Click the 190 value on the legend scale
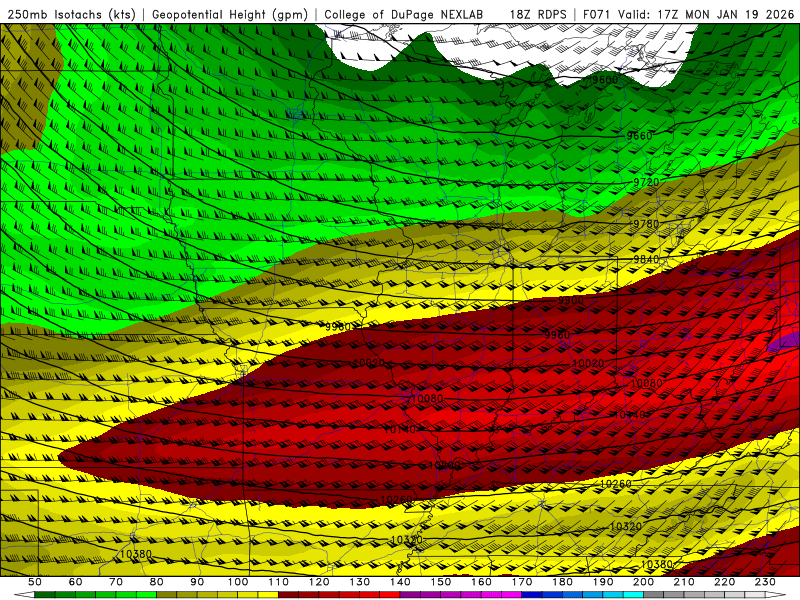The image size is (800, 600). pos(603,582)
